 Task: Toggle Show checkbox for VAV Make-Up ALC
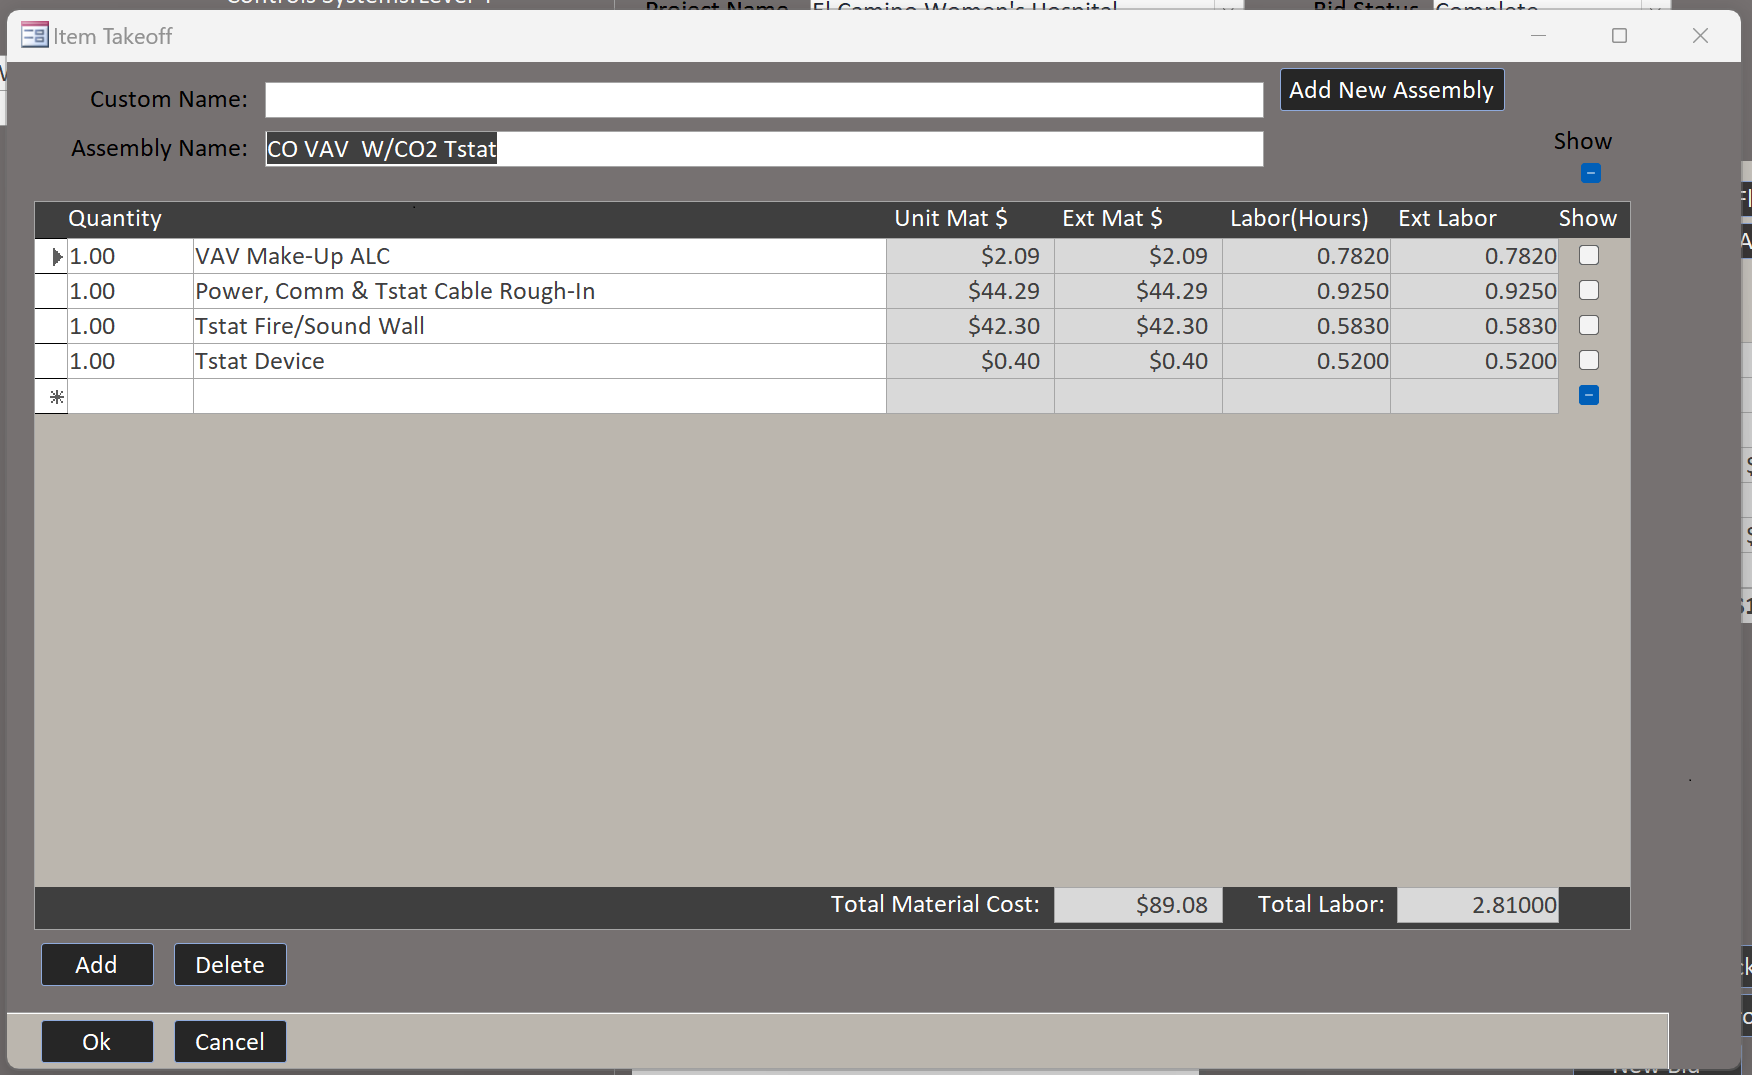point(1588,256)
